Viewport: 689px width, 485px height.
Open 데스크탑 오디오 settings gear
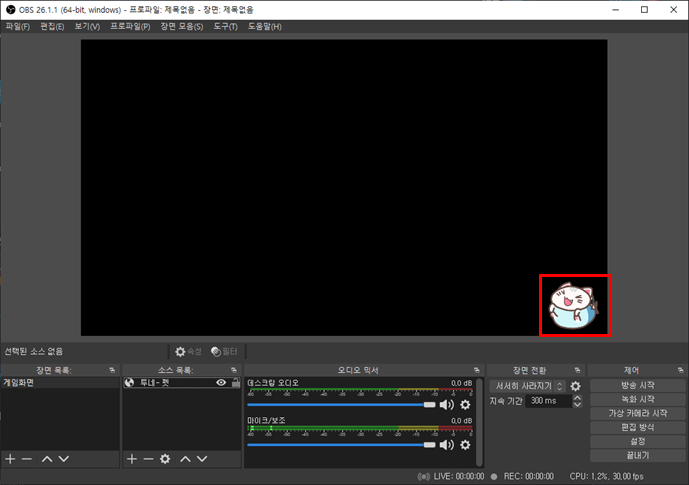tap(465, 405)
